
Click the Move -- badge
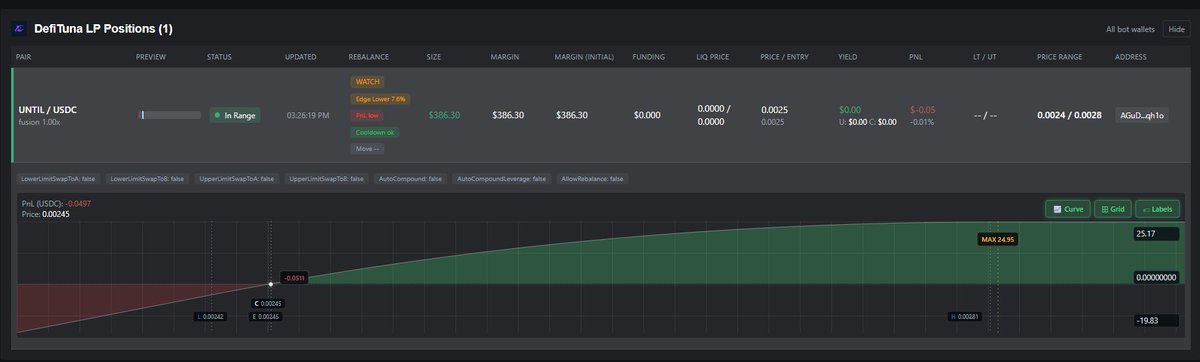(x=367, y=148)
